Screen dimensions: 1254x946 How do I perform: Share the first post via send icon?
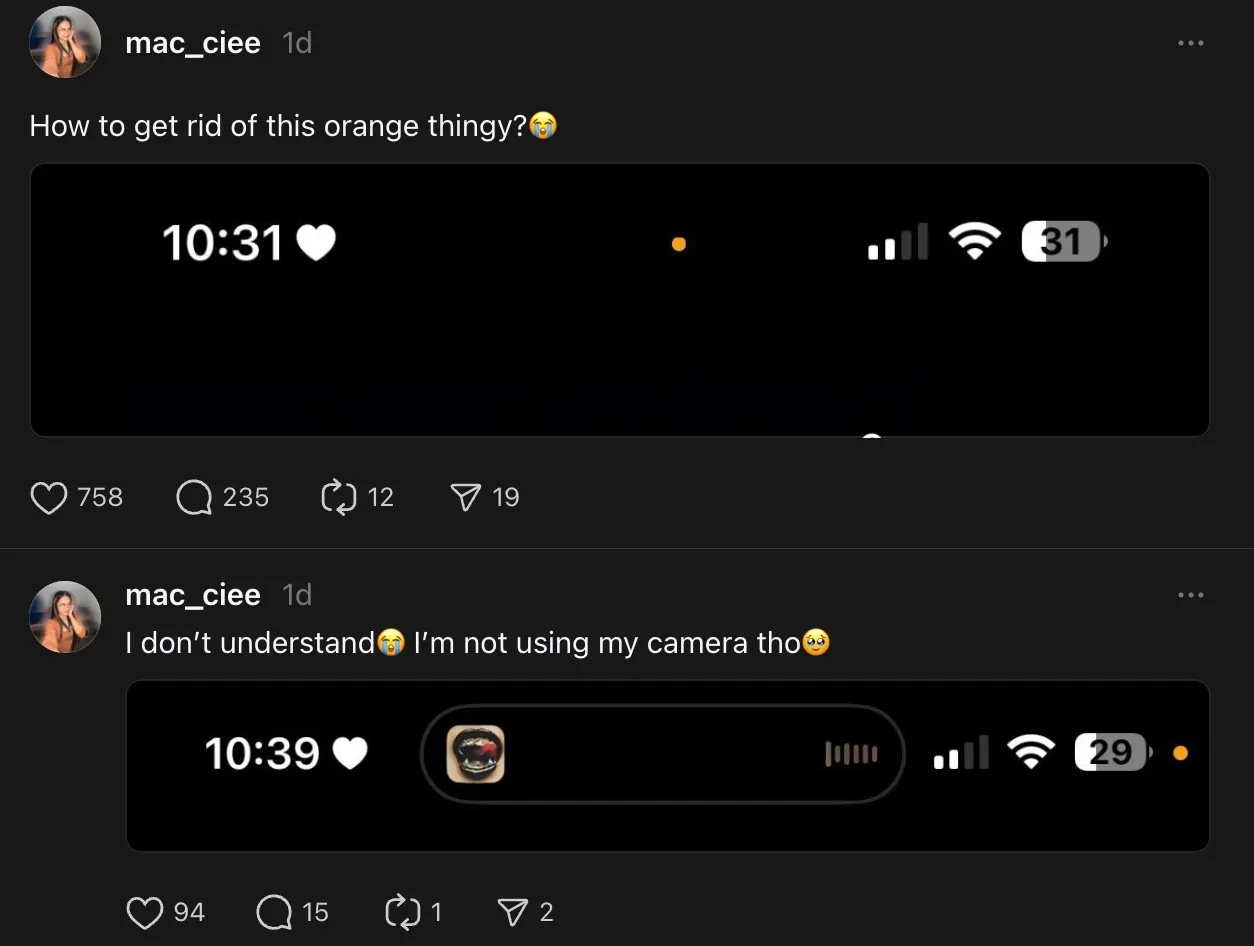(465, 497)
